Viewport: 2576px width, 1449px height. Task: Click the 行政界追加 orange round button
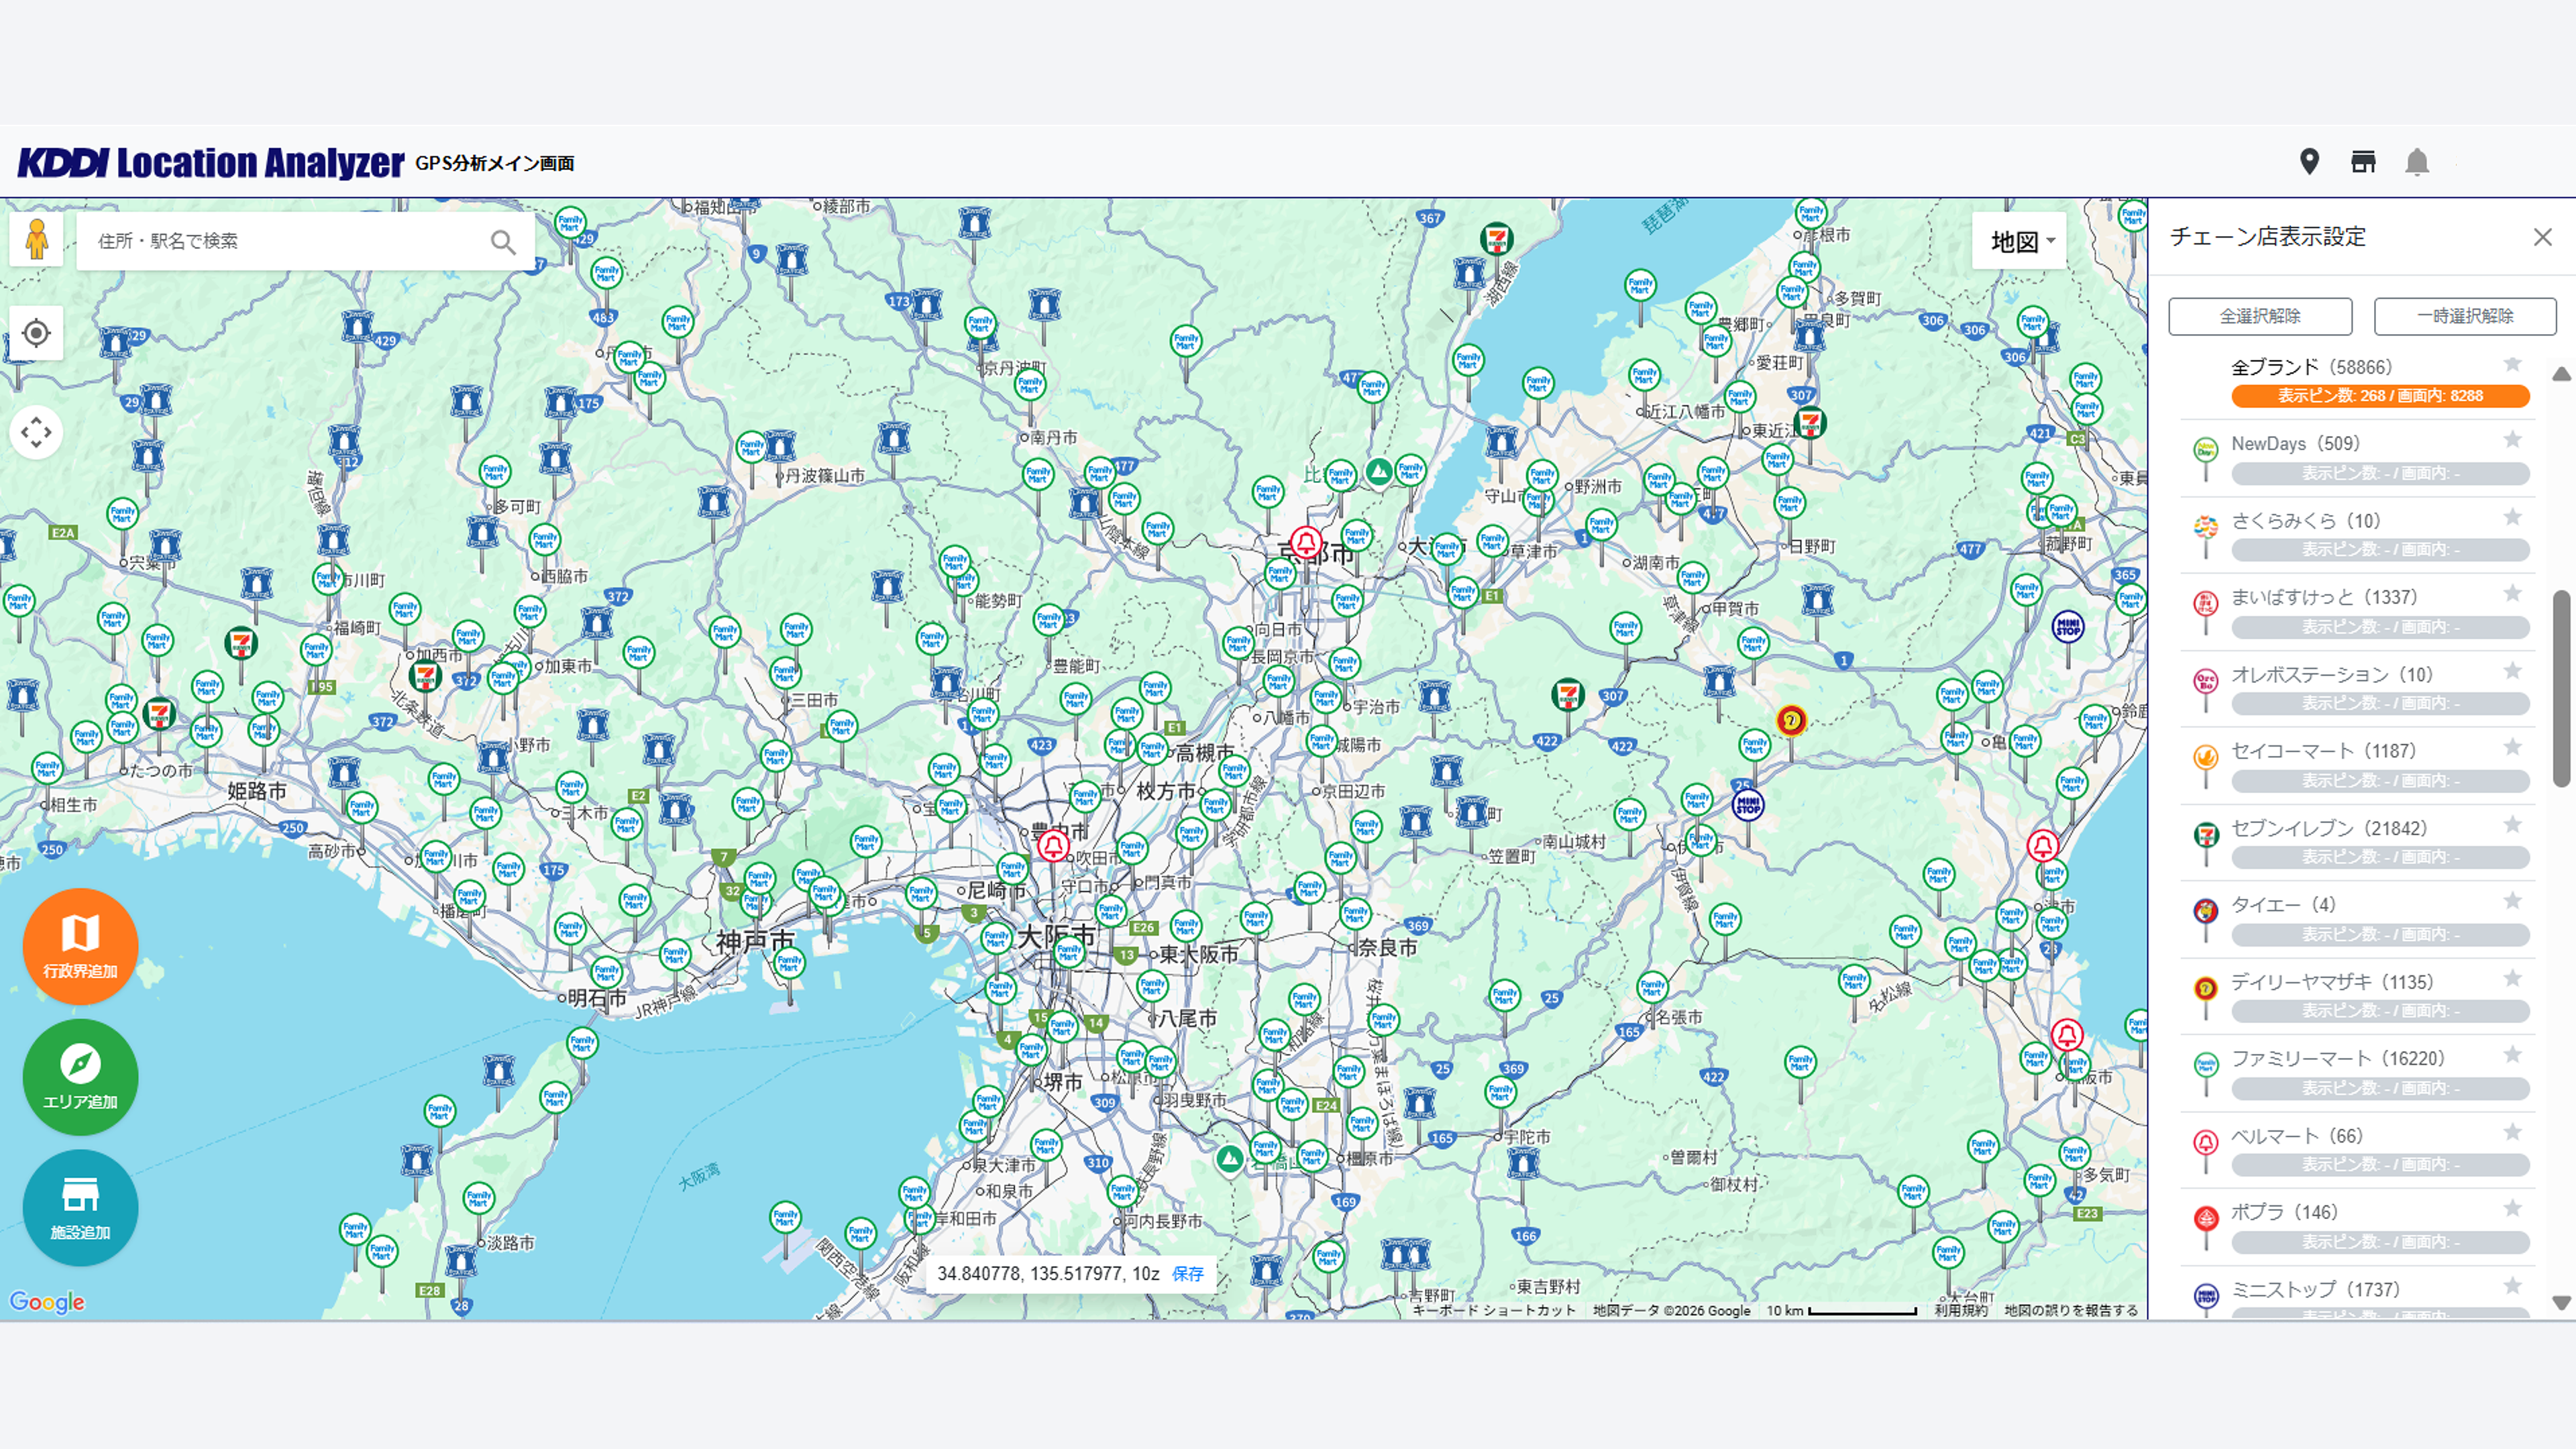pos(80,946)
